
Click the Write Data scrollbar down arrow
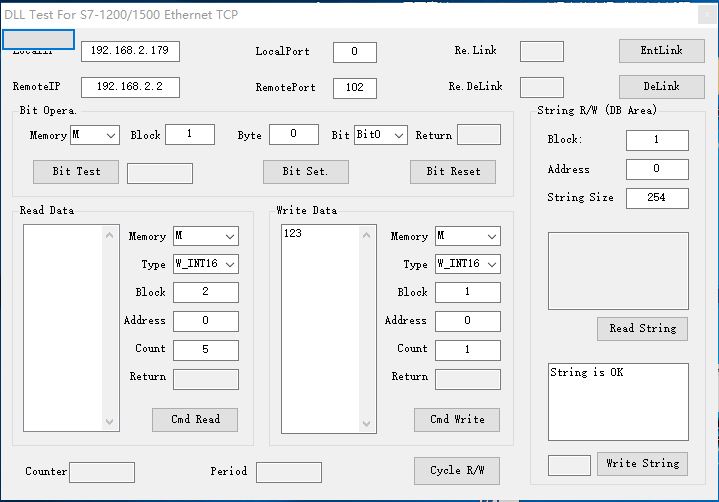(x=366, y=423)
